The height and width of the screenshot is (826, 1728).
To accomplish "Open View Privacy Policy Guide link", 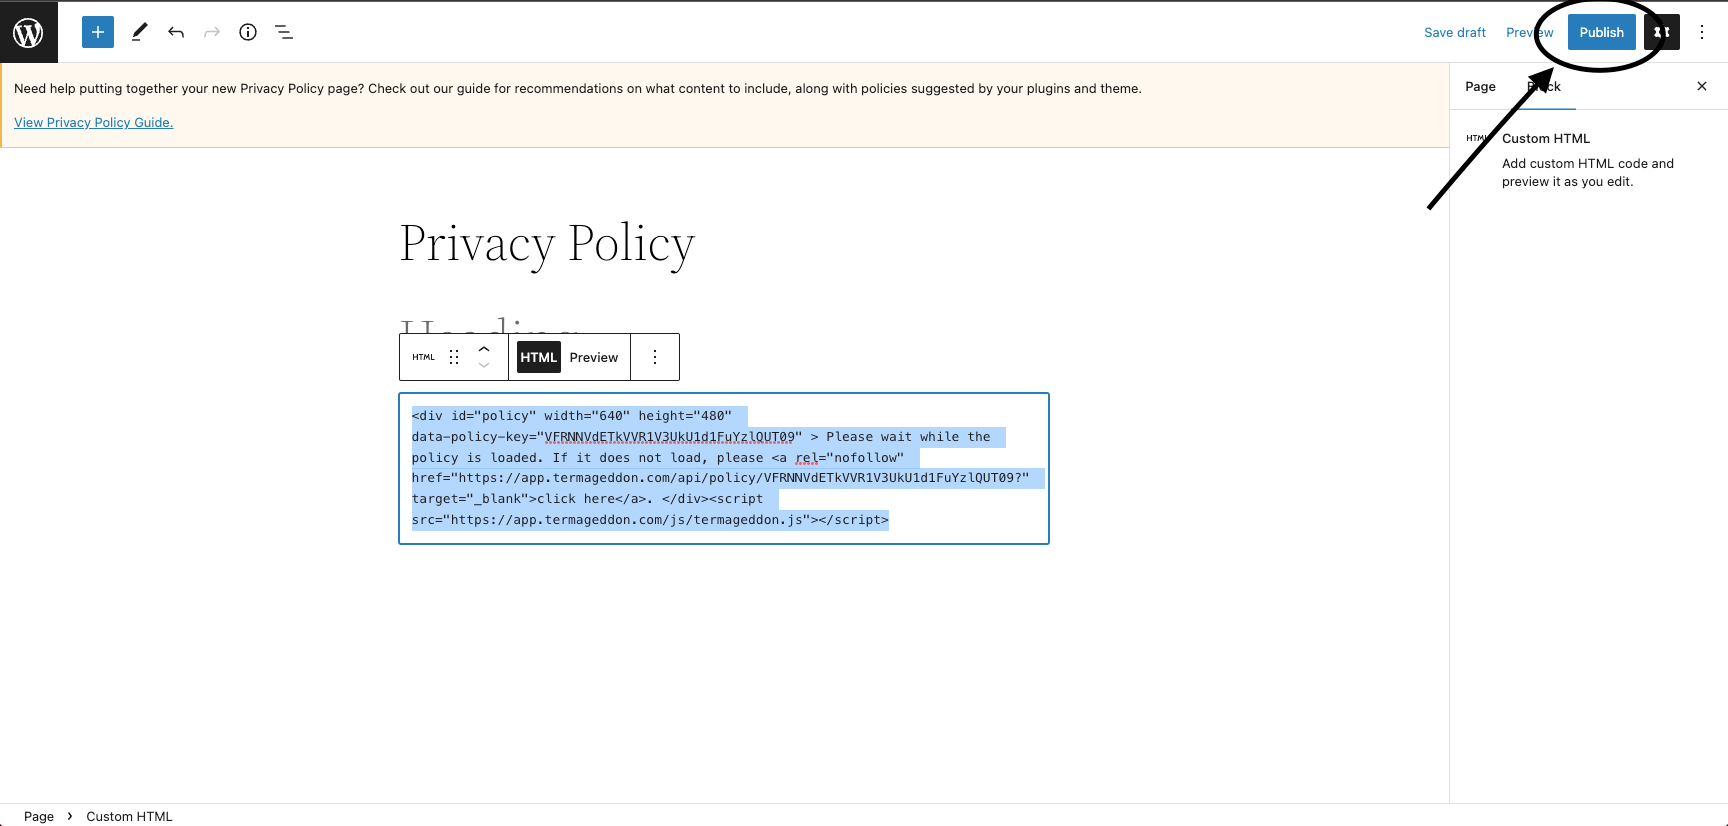I will coord(94,122).
